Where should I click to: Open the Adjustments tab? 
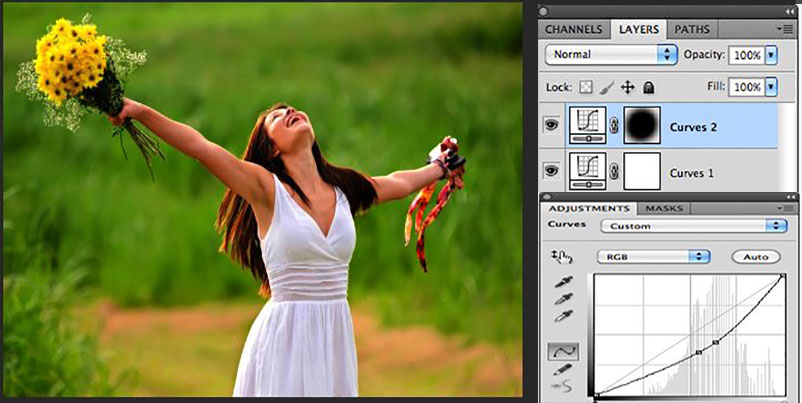coord(589,209)
